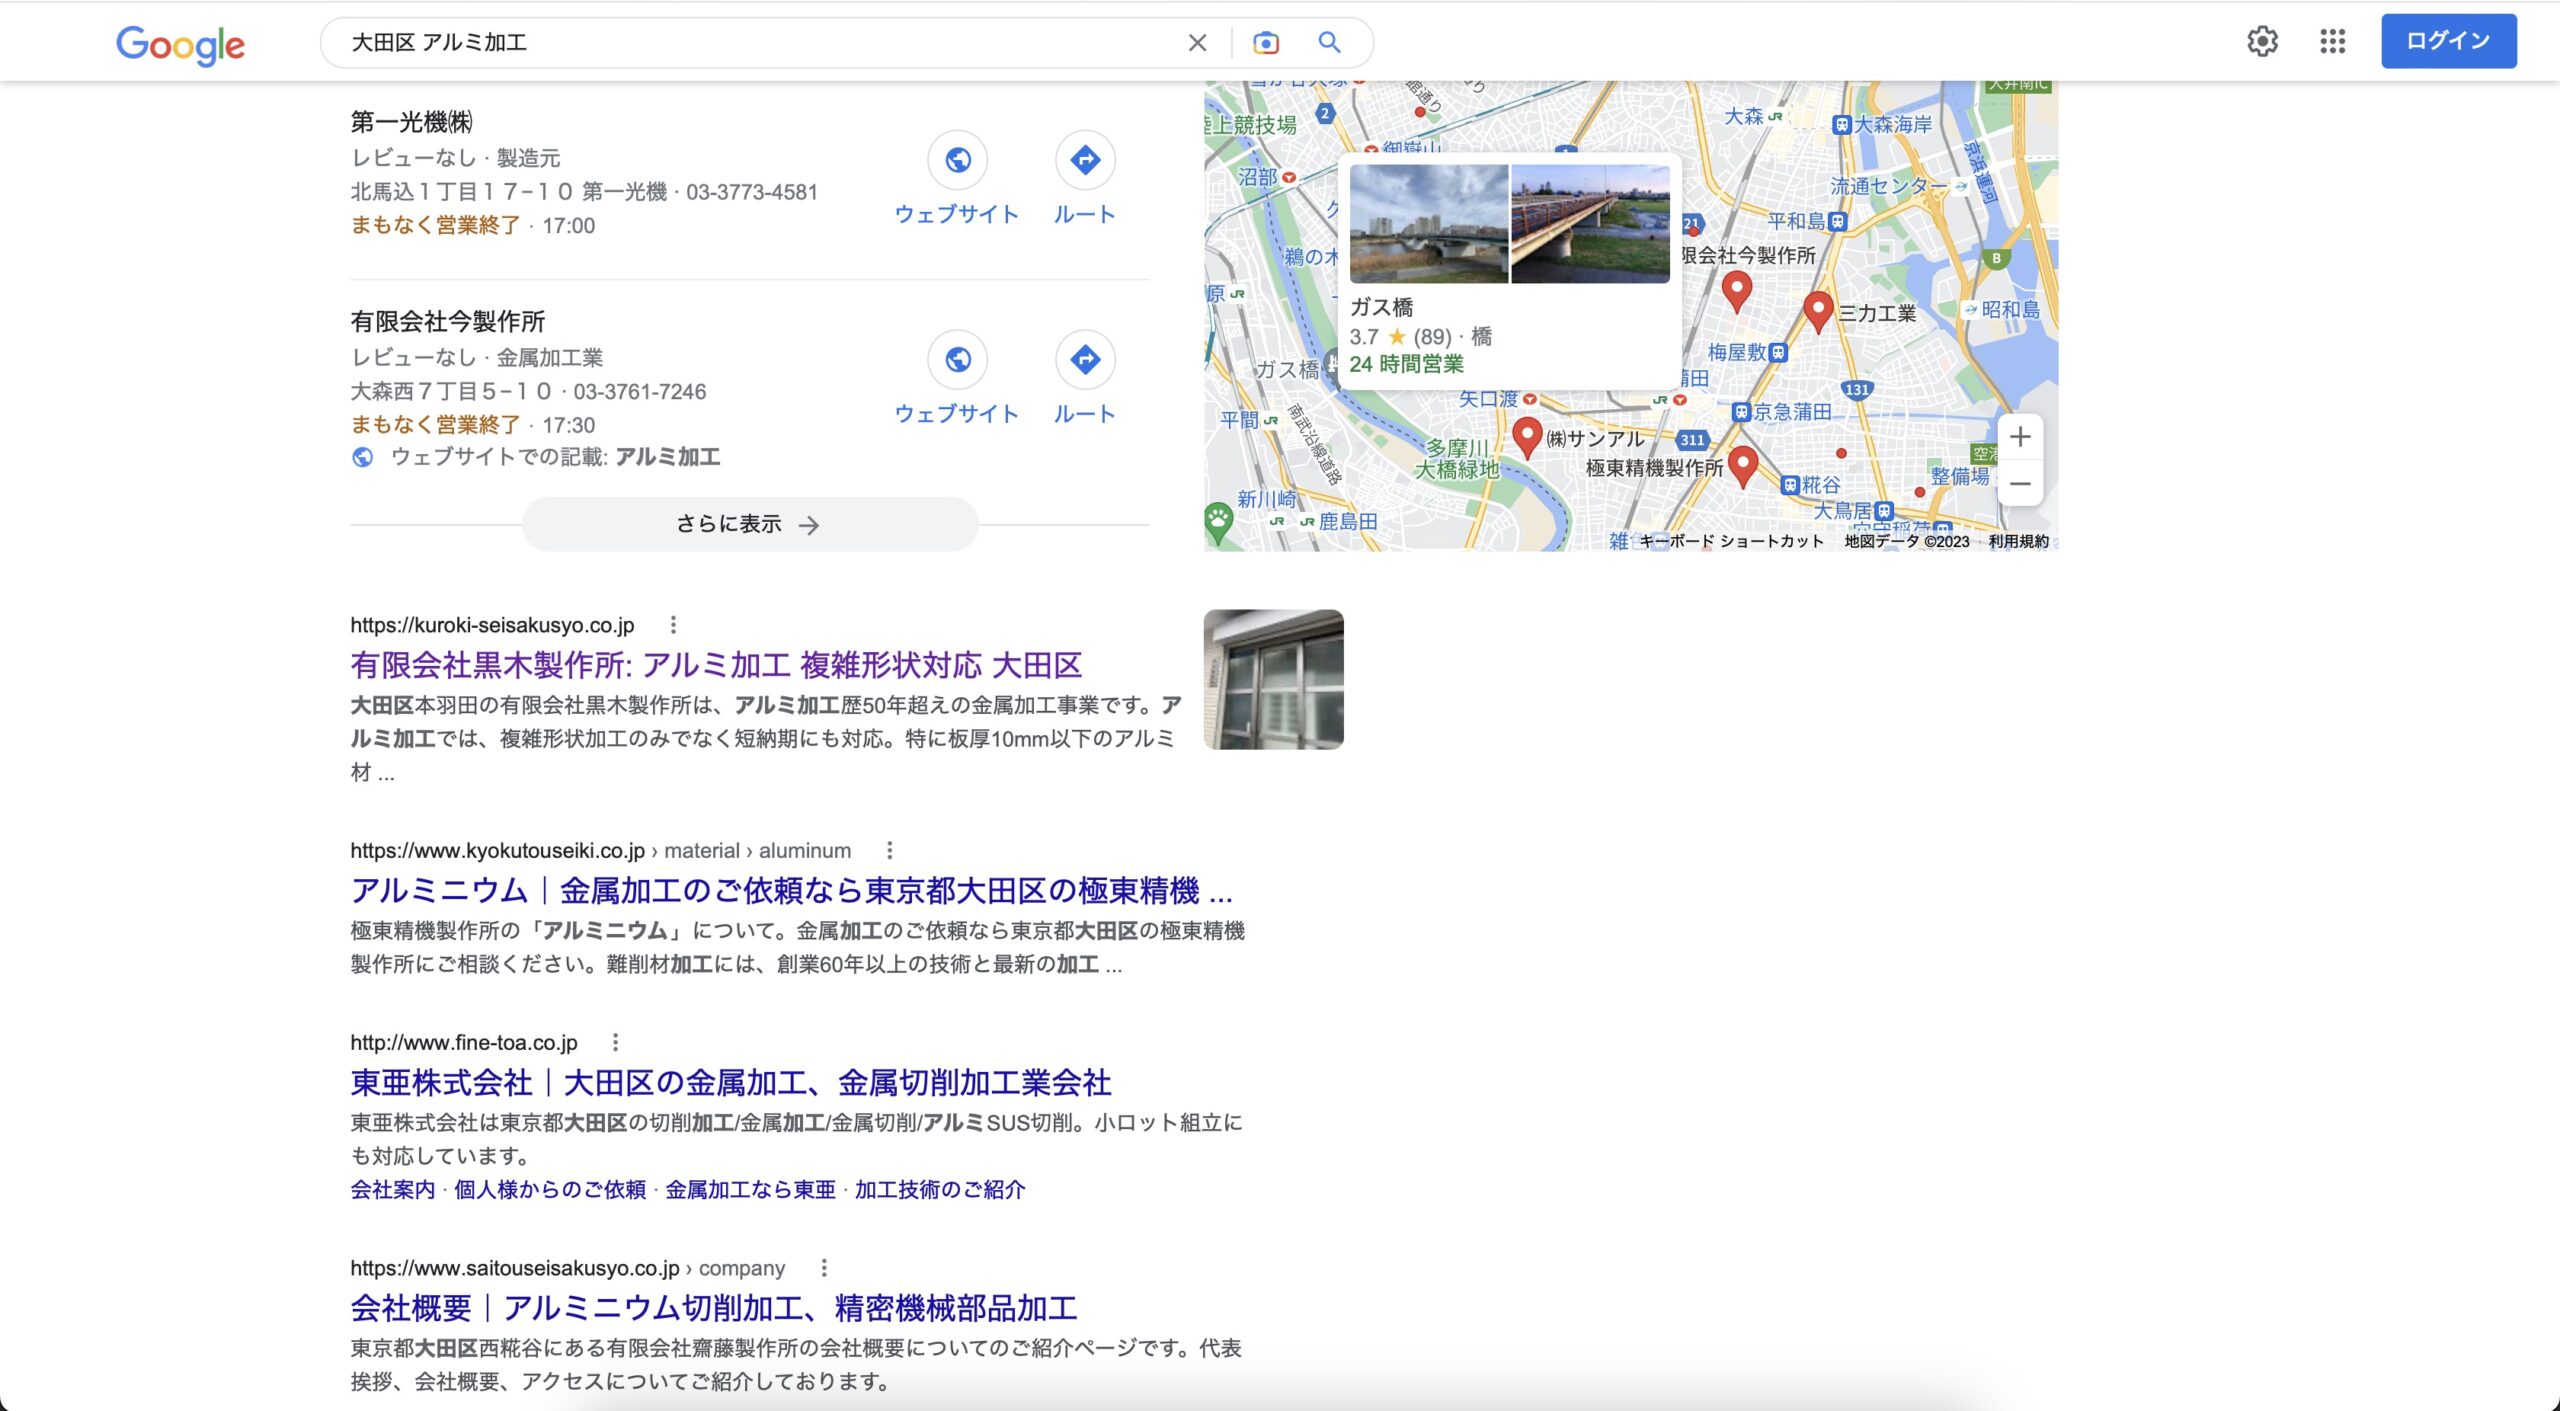Click the kuroki-seisakusyo.co.jp URL text
Image resolution: width=2560 pixels, height=1411 pixels.
coord(492,625)
